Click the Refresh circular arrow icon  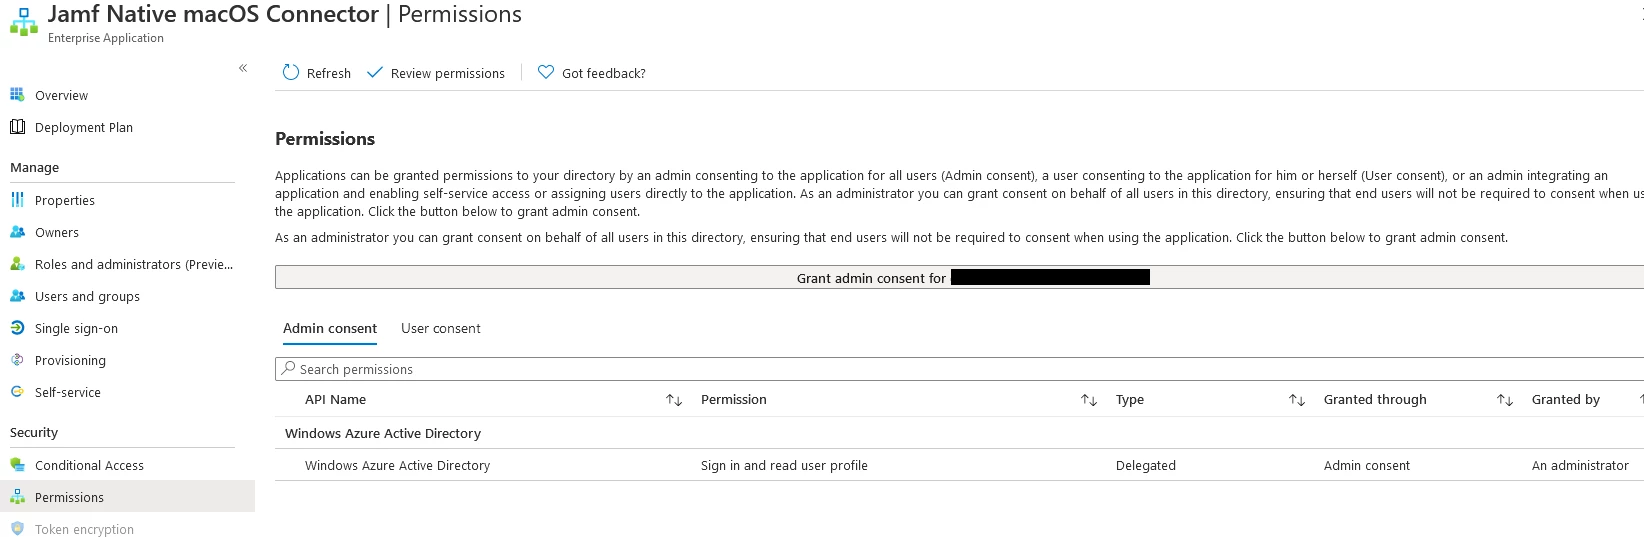[x=291, y=72]
